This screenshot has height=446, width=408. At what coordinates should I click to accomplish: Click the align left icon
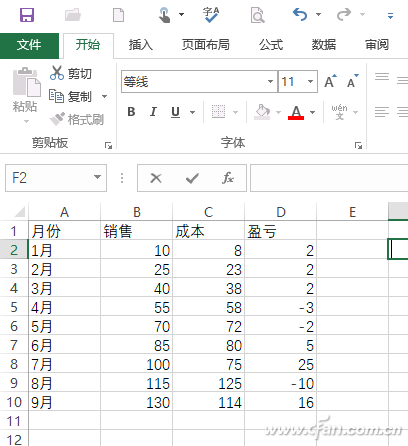click(382, 112)
